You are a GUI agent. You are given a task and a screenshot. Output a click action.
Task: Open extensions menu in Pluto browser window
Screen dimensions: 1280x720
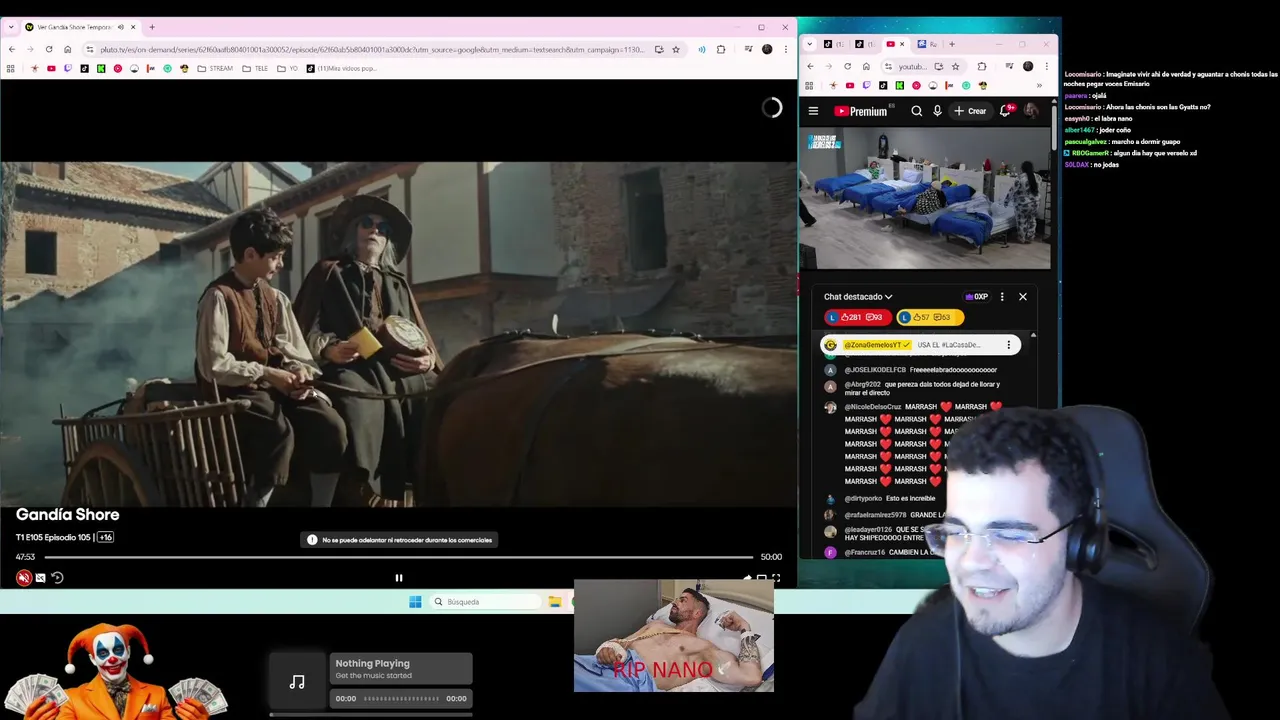[721, 49]
